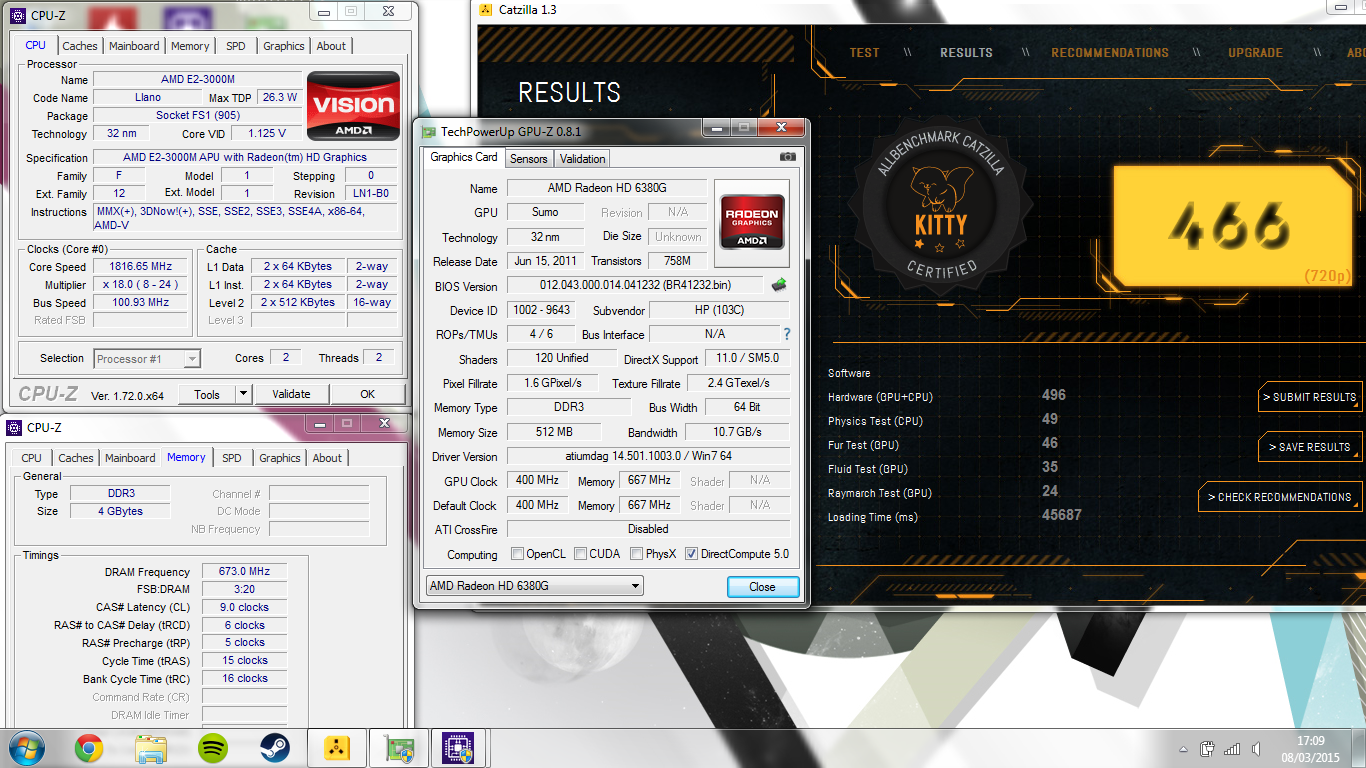Click the Catzilla 1.3 title bar icon
Image resolution: width=1366 pixels, height=768 pixels.
486,9
